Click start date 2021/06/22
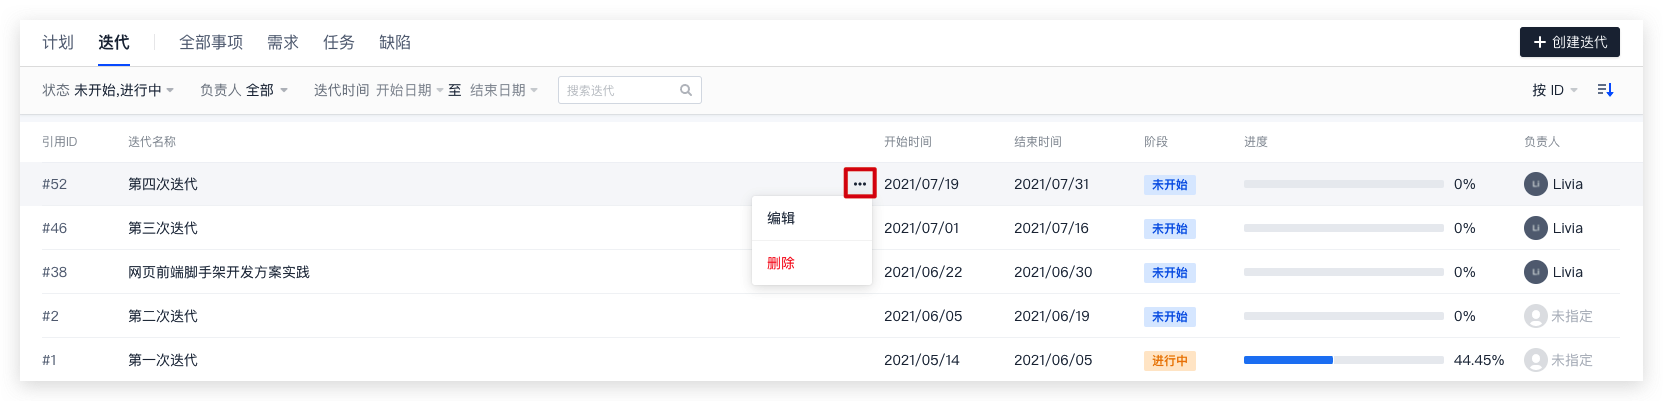 point(923,272)
